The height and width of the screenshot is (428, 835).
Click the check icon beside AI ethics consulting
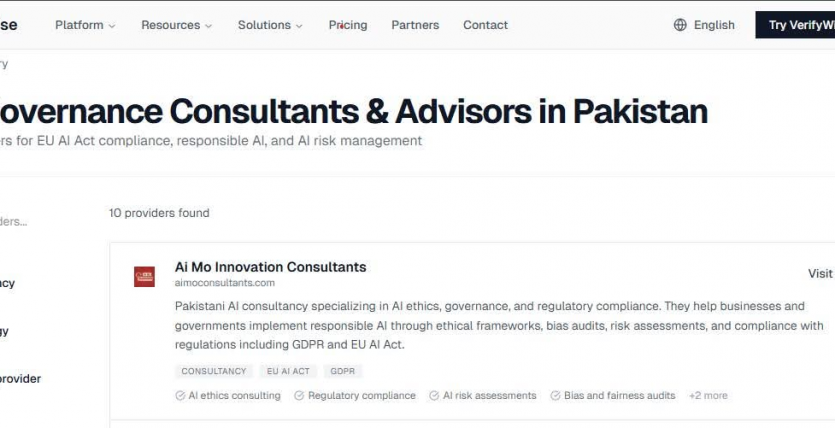coord(180,396)
